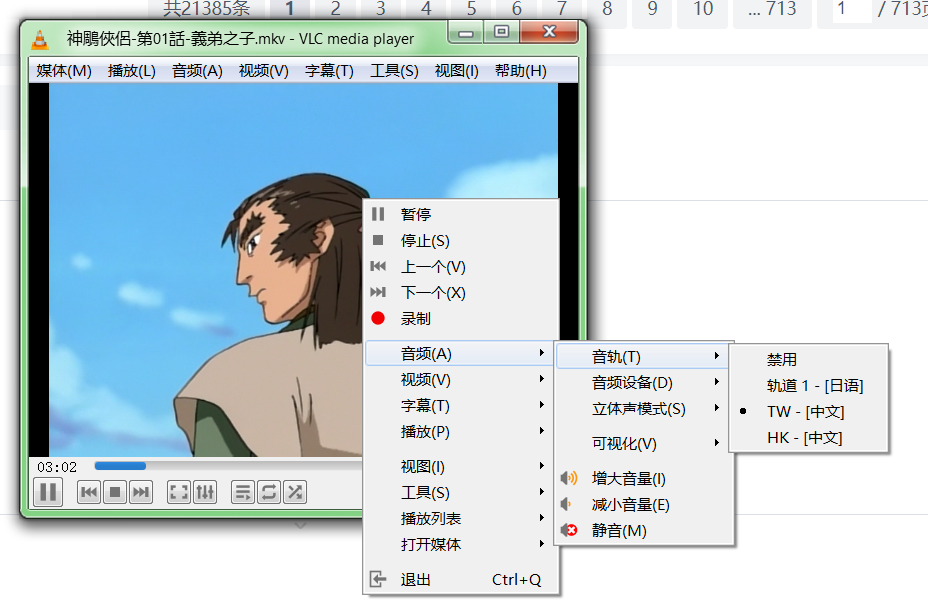Open the 音频(A) menu in menu bar
This screenshot has height=606, width=928.
[x=197, y=70]
